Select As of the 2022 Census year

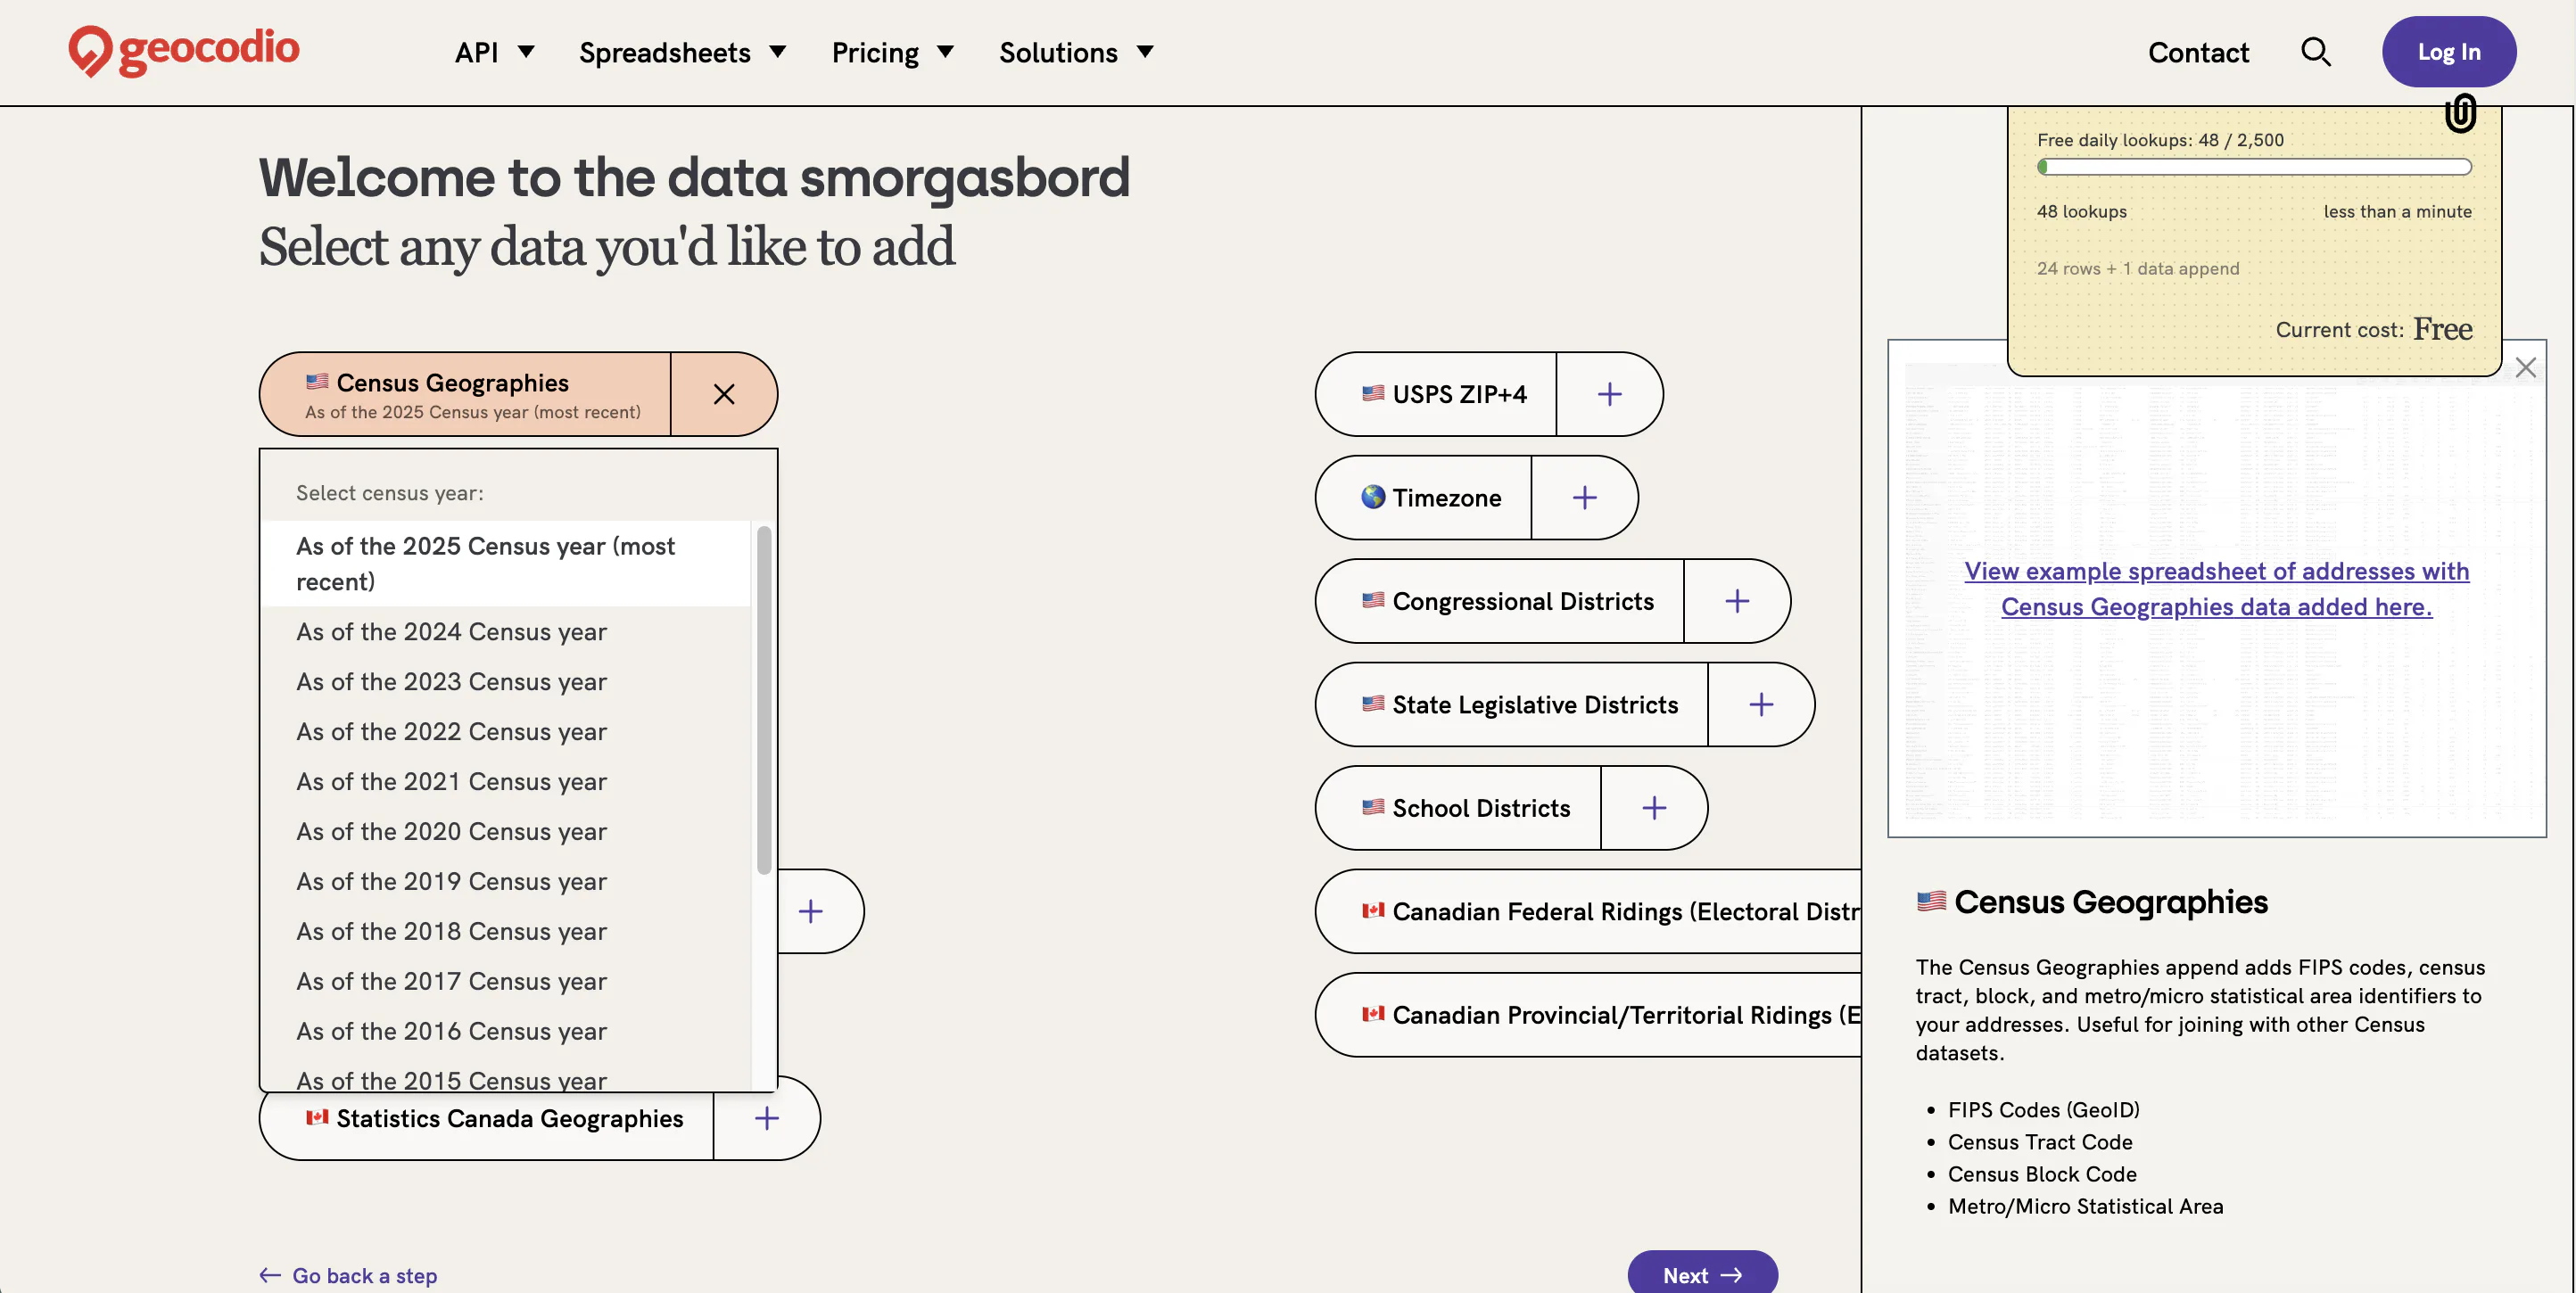pyautogui.click(x=506, y=732)
